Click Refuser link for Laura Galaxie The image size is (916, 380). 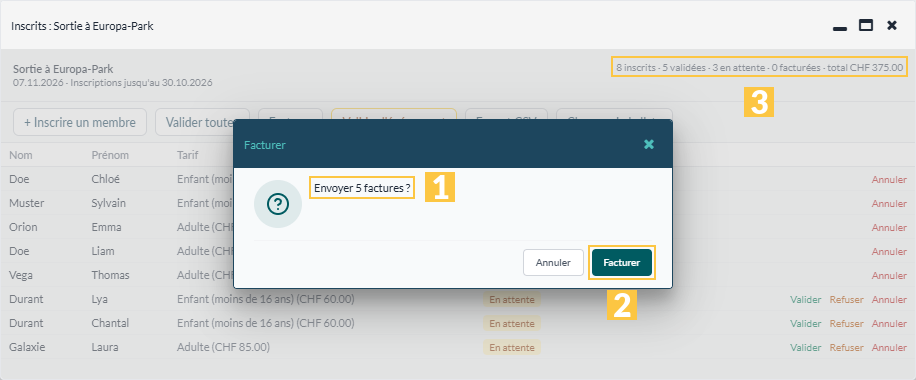[x=846, y=347]
